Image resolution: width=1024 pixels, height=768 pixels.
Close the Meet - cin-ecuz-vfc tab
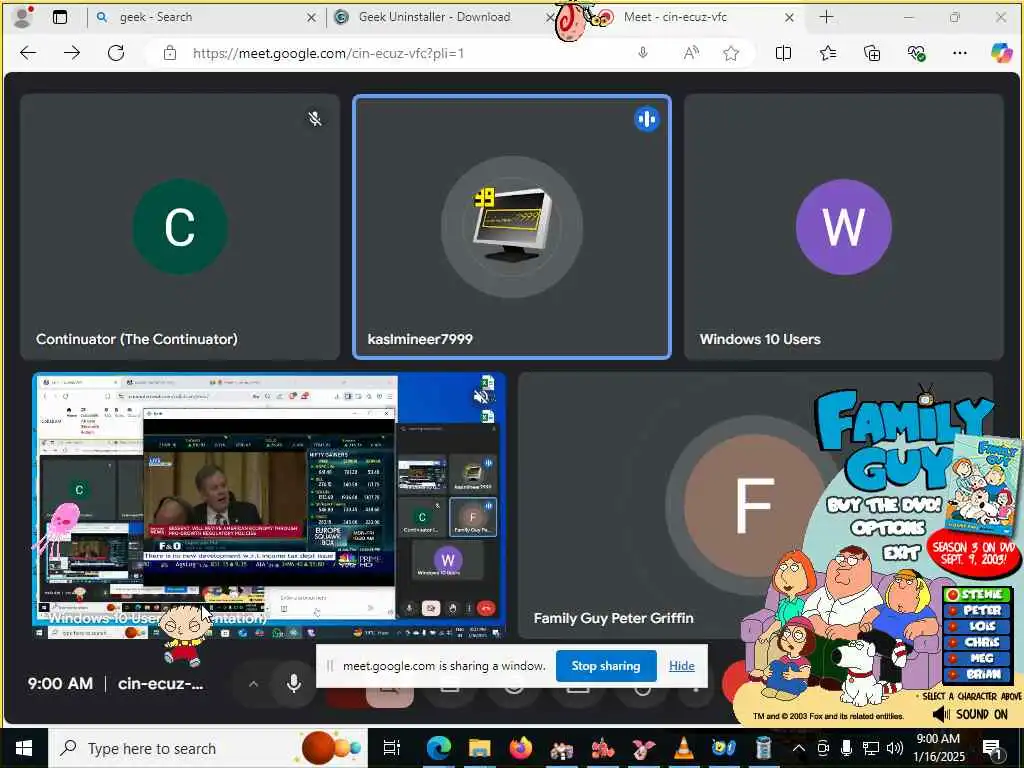pyautogui.click(x=789, y=18)
